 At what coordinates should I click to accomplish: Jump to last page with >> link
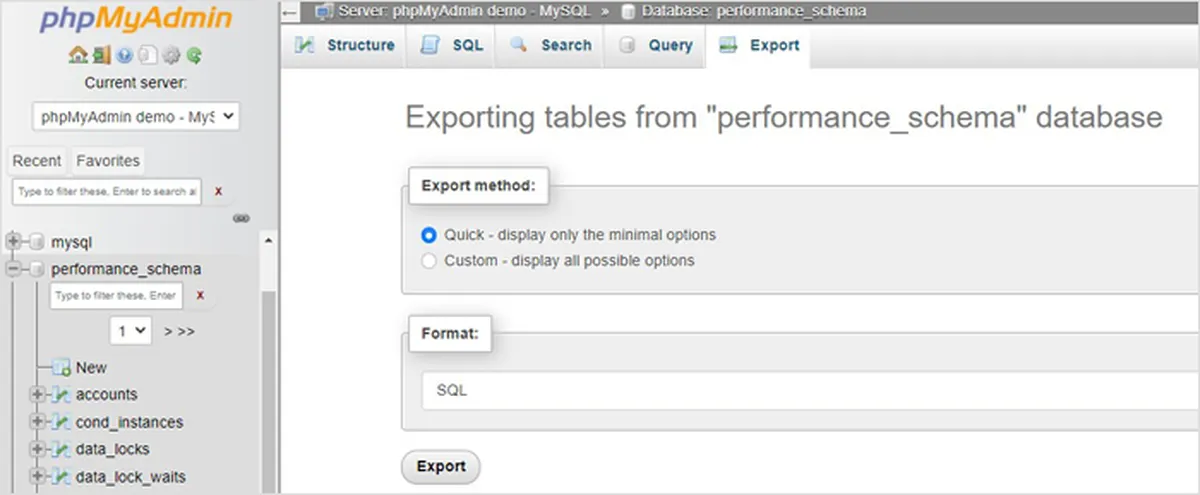click(186, 331)
